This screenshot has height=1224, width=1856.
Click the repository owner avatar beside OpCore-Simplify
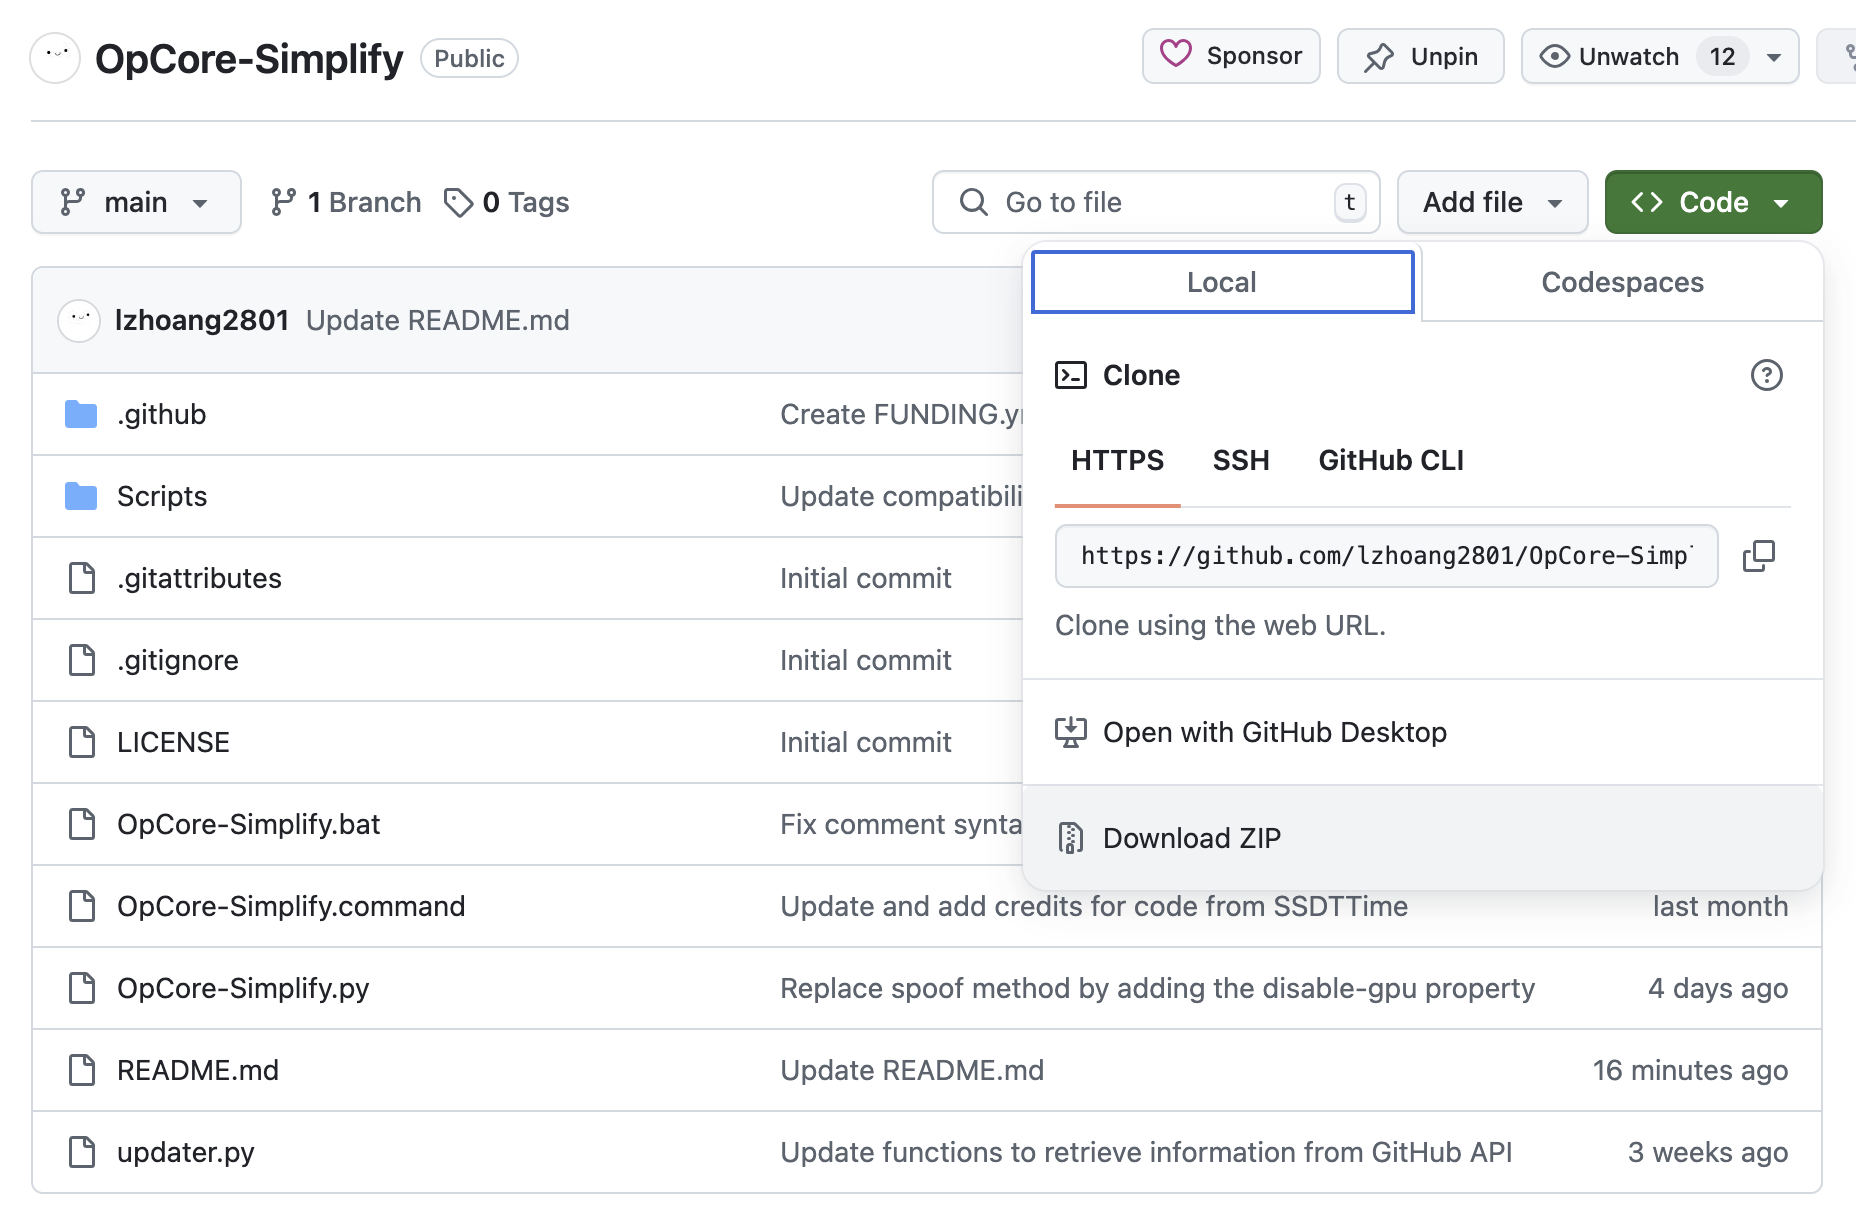point(55,58)
